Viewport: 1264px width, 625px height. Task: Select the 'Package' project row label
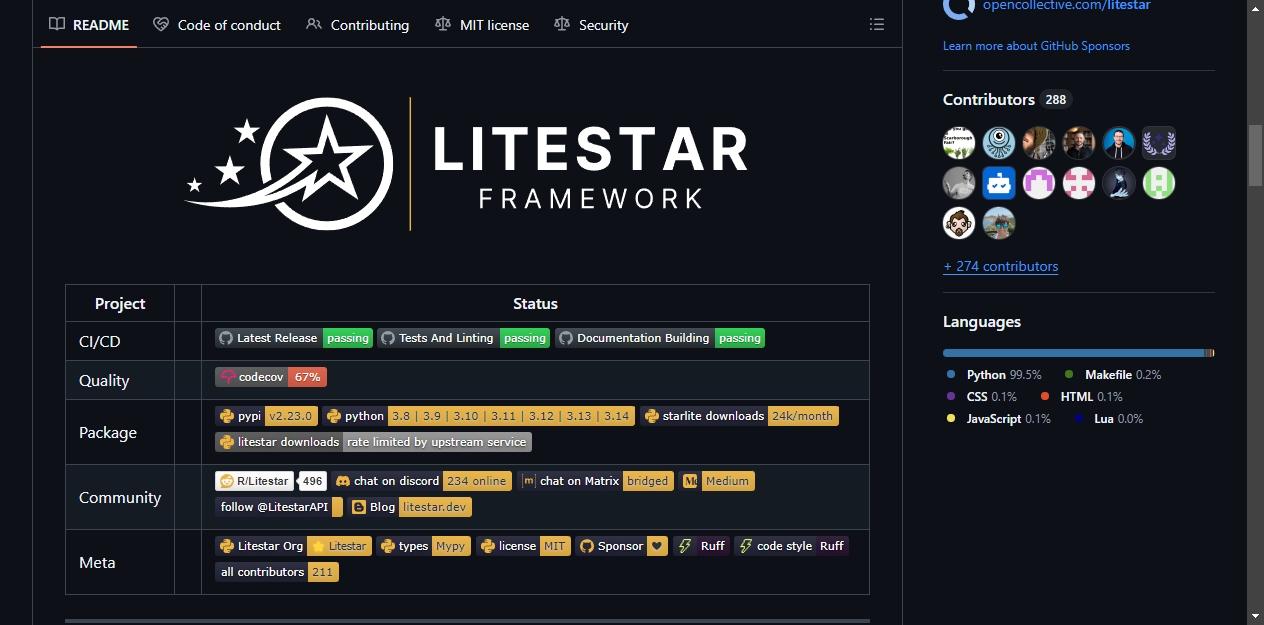click(x=108, y=432)
